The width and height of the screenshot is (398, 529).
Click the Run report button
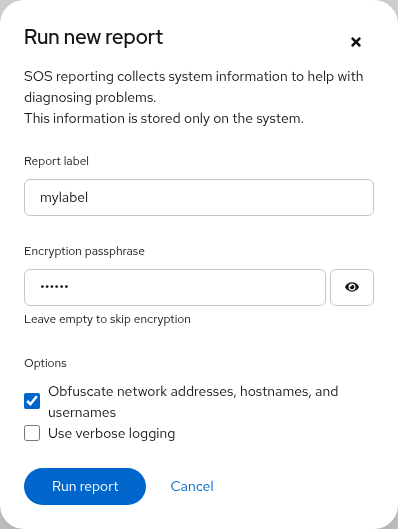(85, 486)
